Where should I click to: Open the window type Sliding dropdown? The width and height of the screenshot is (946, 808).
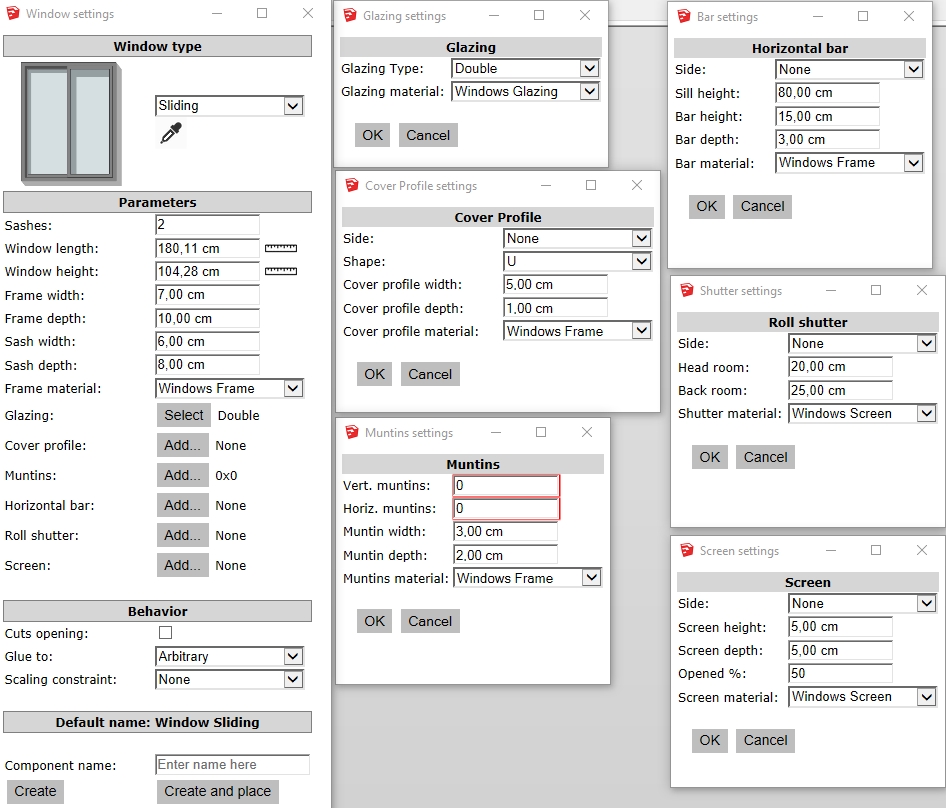[229, 106]
